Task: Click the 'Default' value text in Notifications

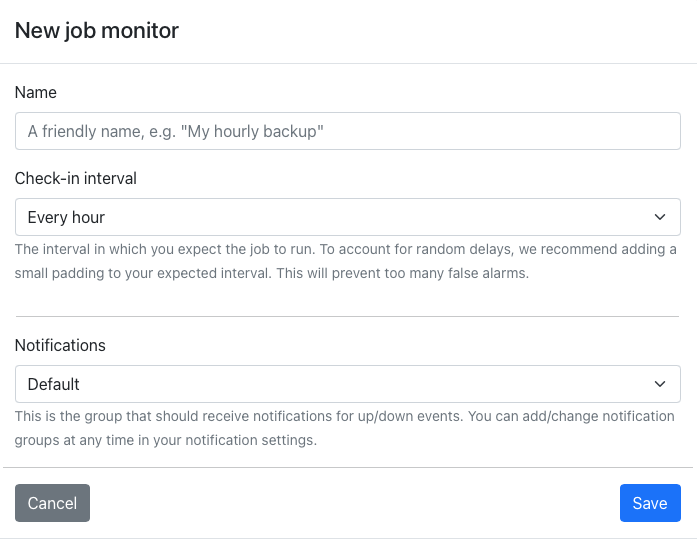Action: click(53, 385)
